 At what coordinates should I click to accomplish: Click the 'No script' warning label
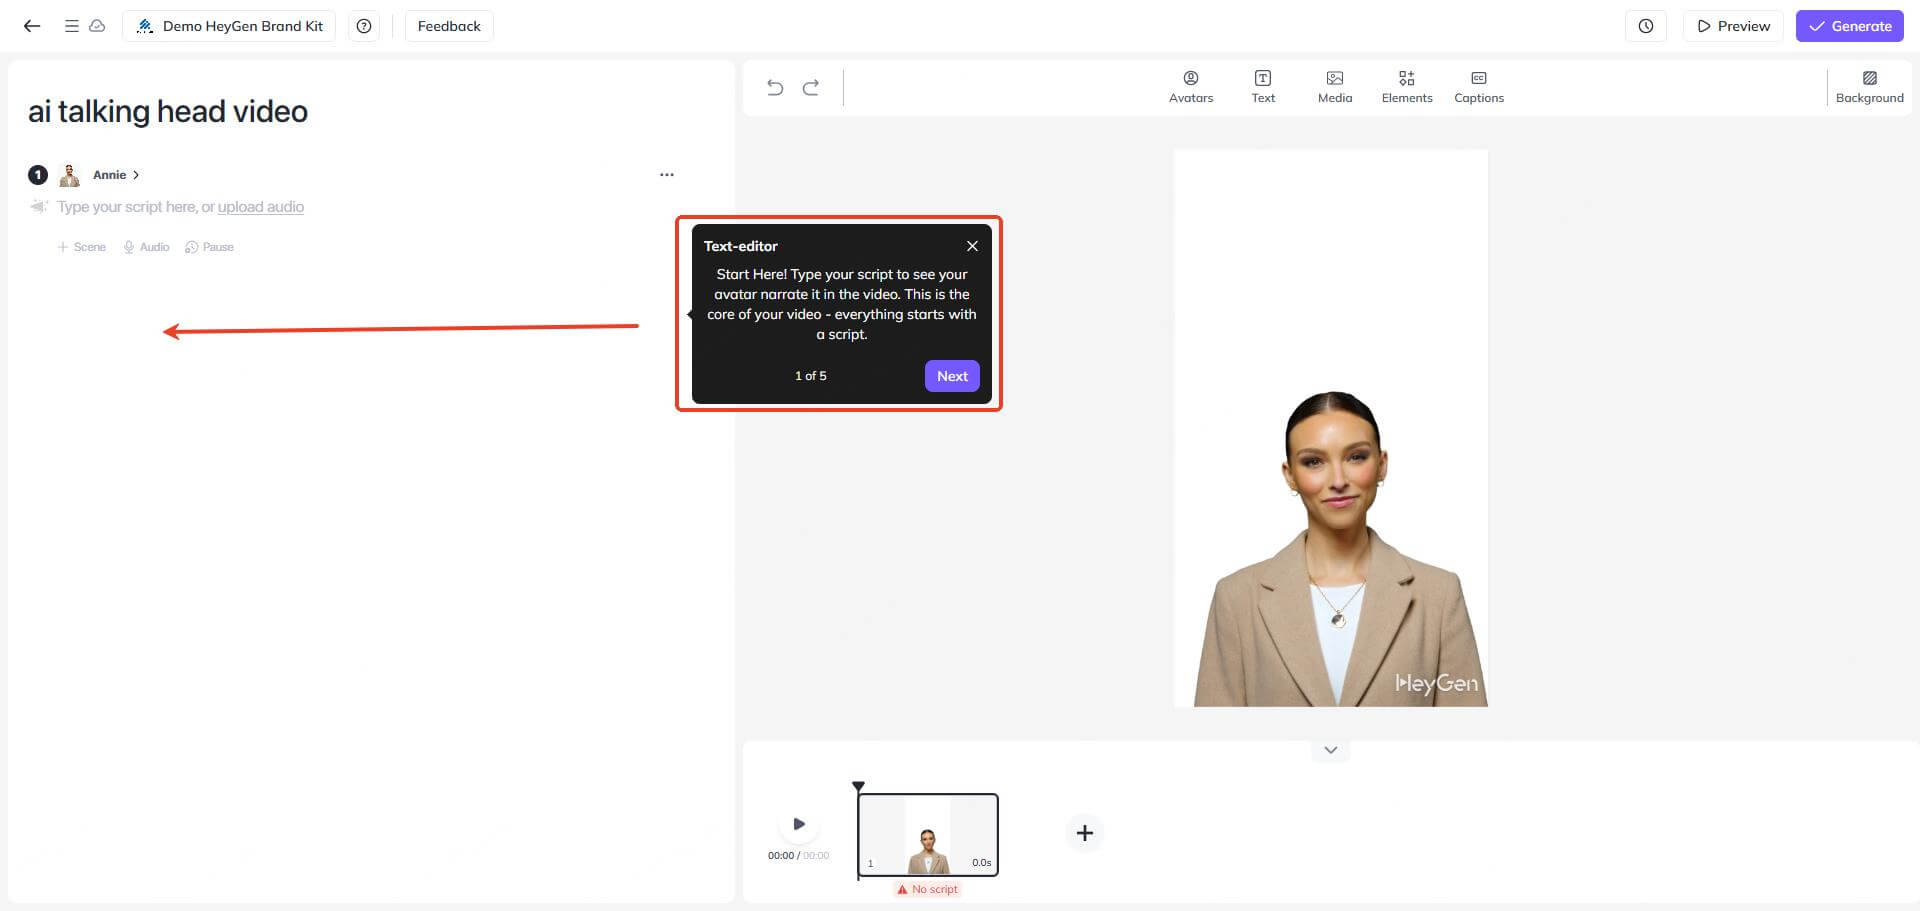click(928, 889)
